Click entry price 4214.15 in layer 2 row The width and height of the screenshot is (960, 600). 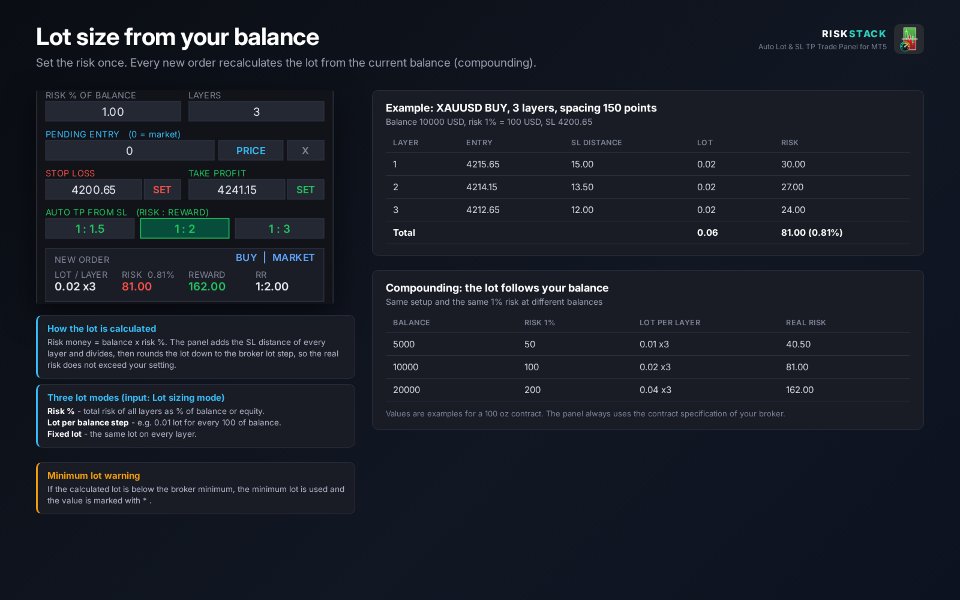482,187
